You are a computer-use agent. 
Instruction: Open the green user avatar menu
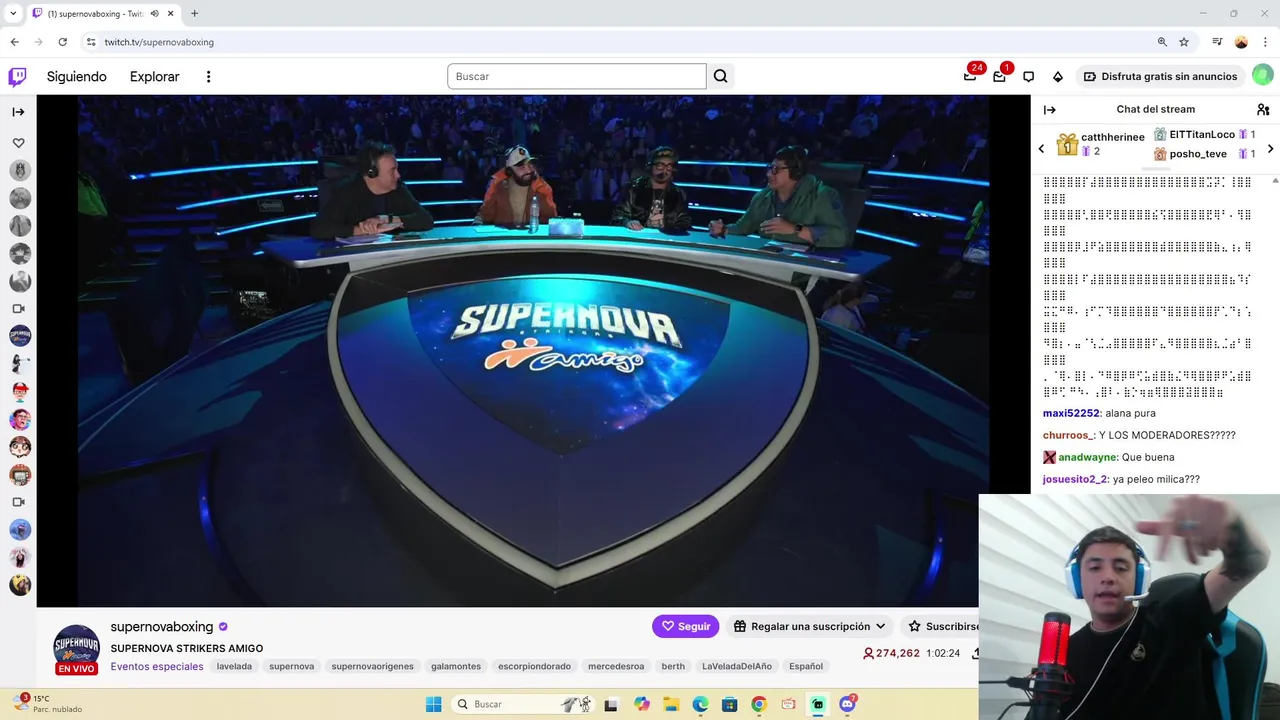(x=1263, y=76)
